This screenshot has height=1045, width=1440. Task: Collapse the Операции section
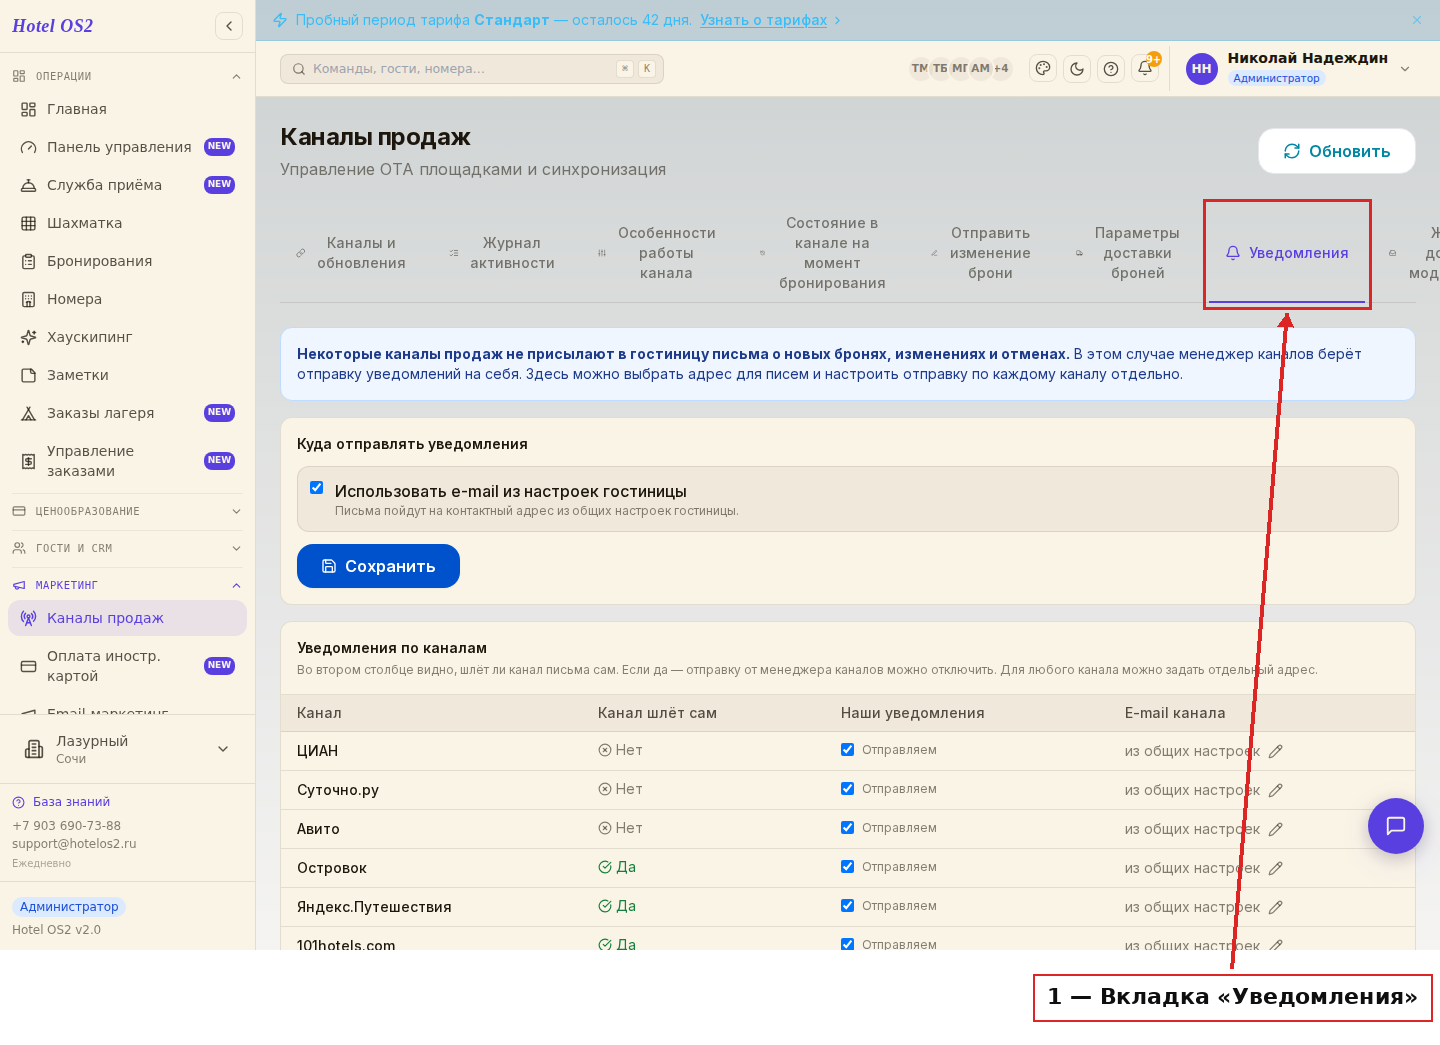(127, 76)
